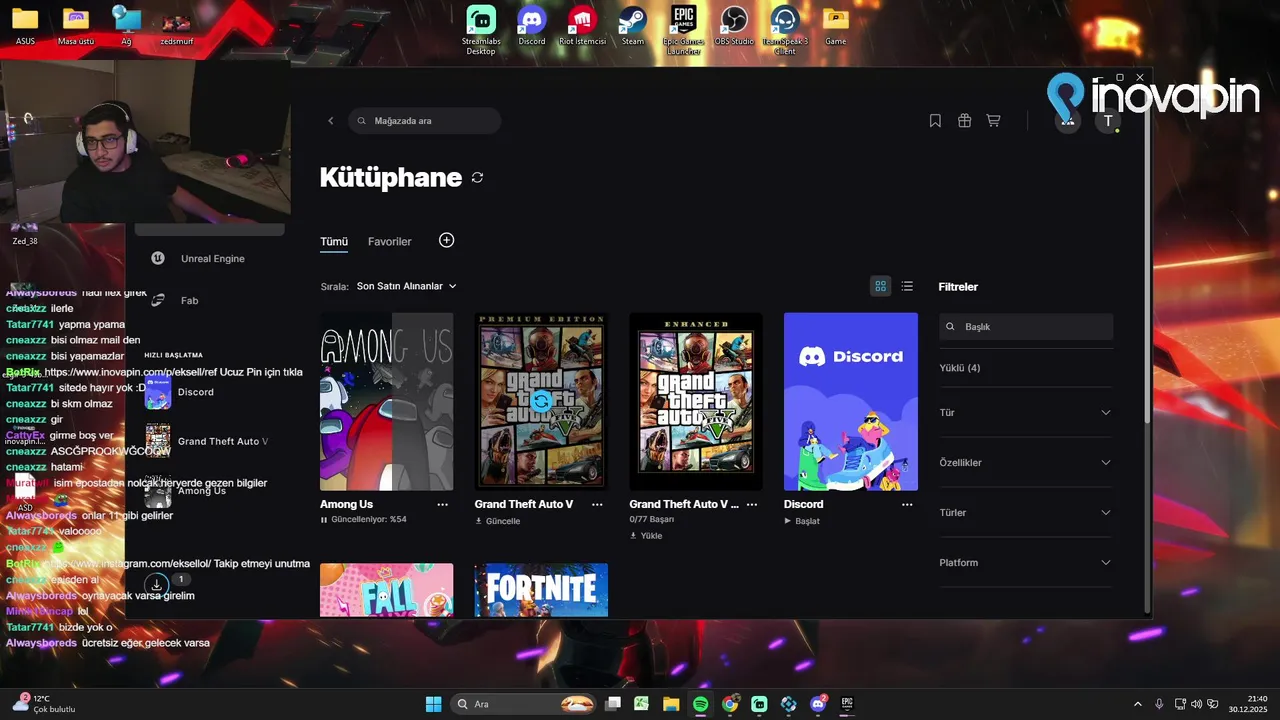Click the Windows Start button
Viewport: 1280px width, 720px height.
tap(433, 704)
